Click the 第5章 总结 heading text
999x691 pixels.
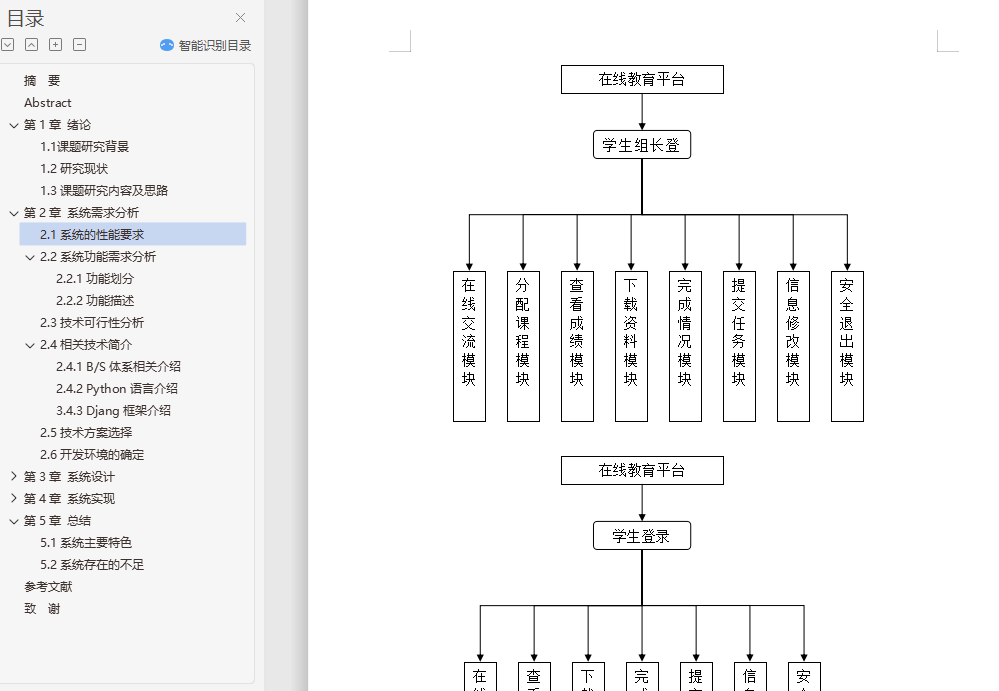(57, 521)
